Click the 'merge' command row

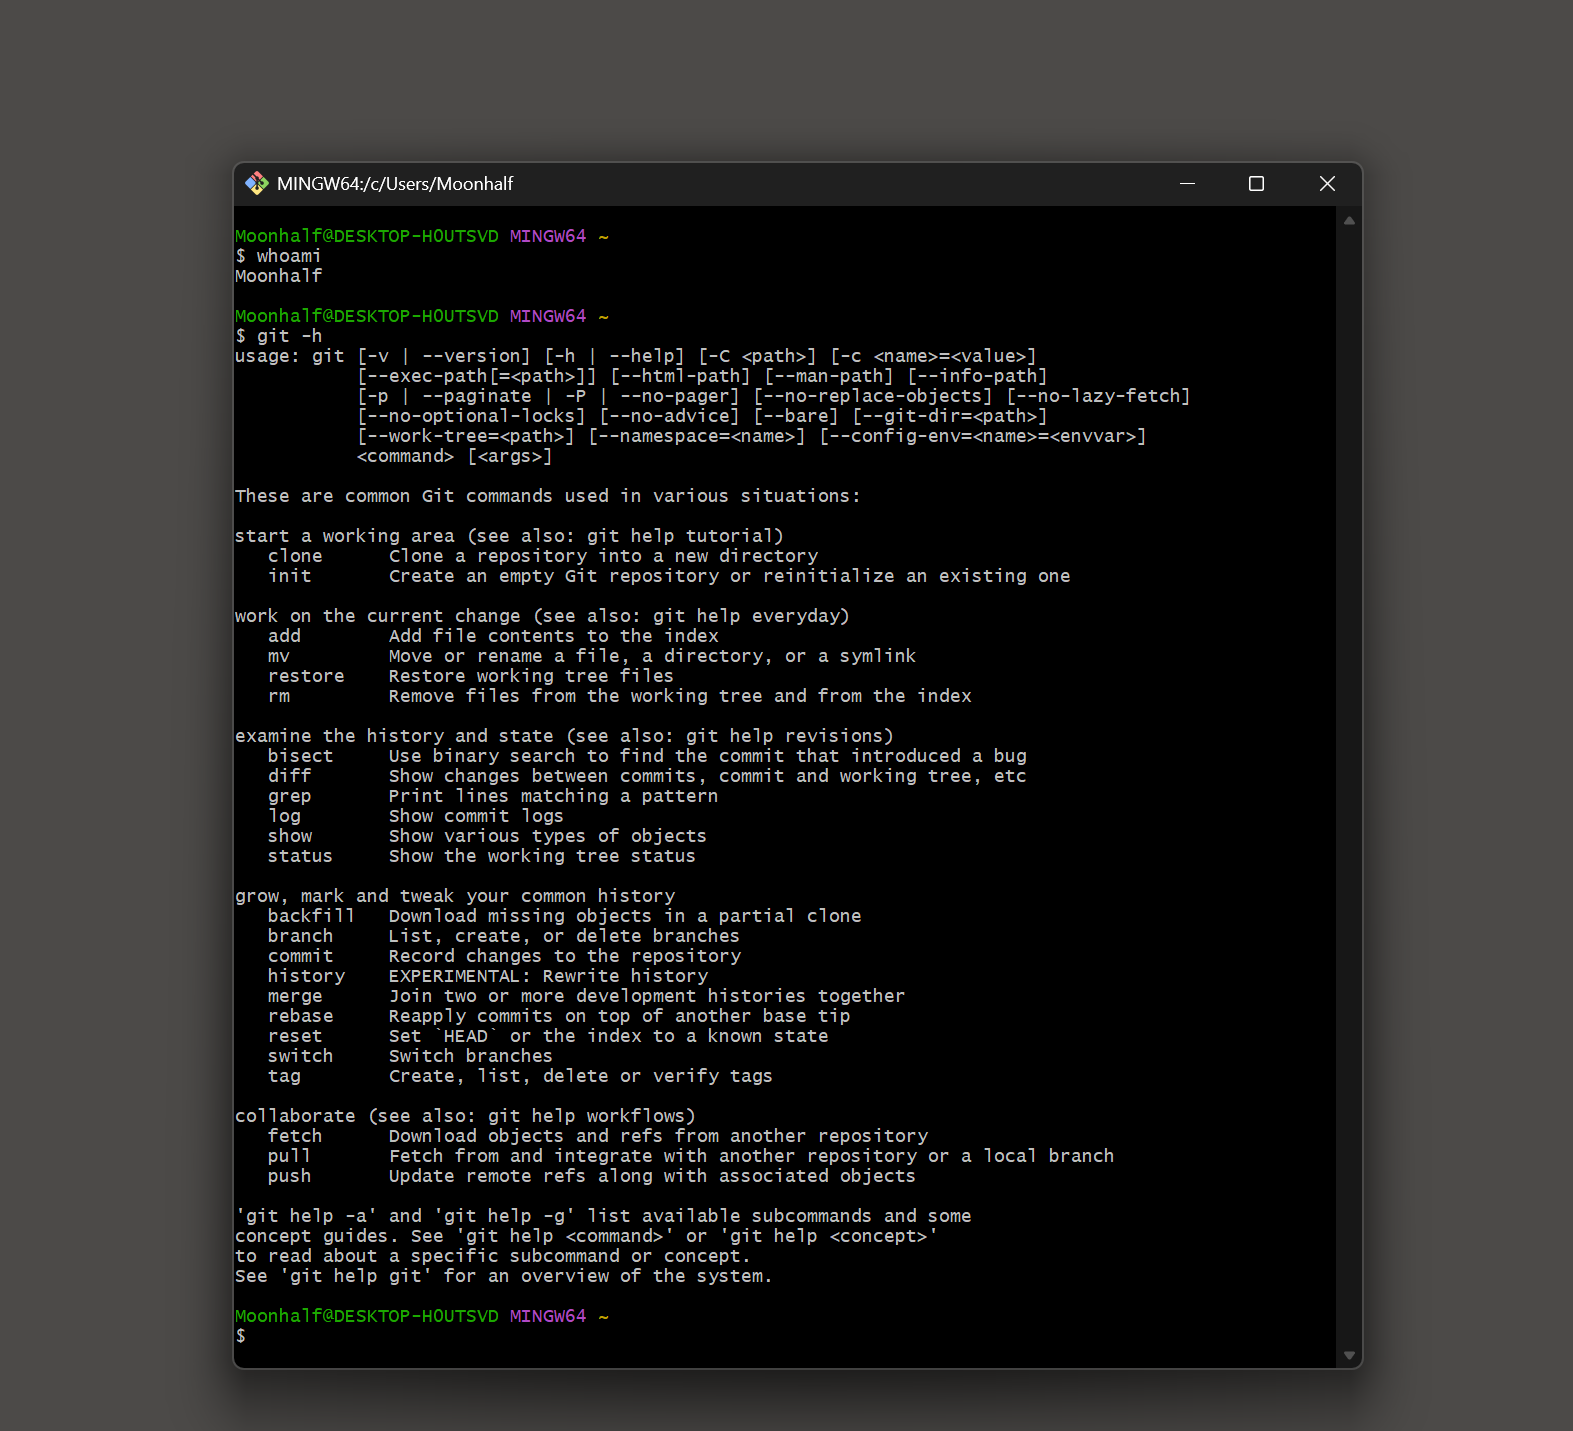587,996
